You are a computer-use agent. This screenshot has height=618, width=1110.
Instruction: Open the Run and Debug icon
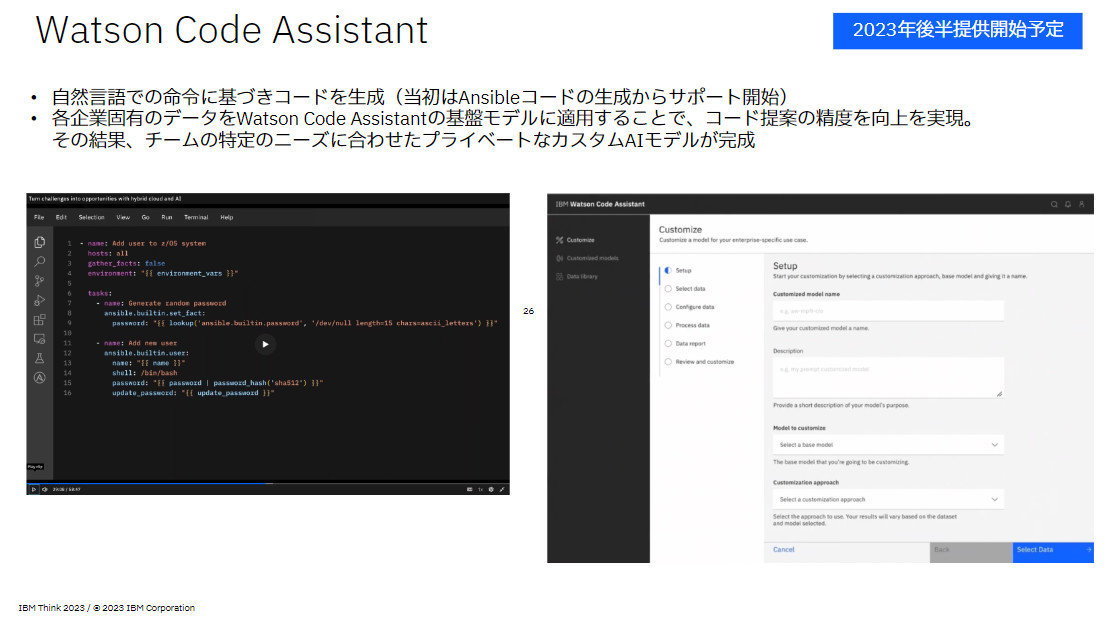[39, 300]
